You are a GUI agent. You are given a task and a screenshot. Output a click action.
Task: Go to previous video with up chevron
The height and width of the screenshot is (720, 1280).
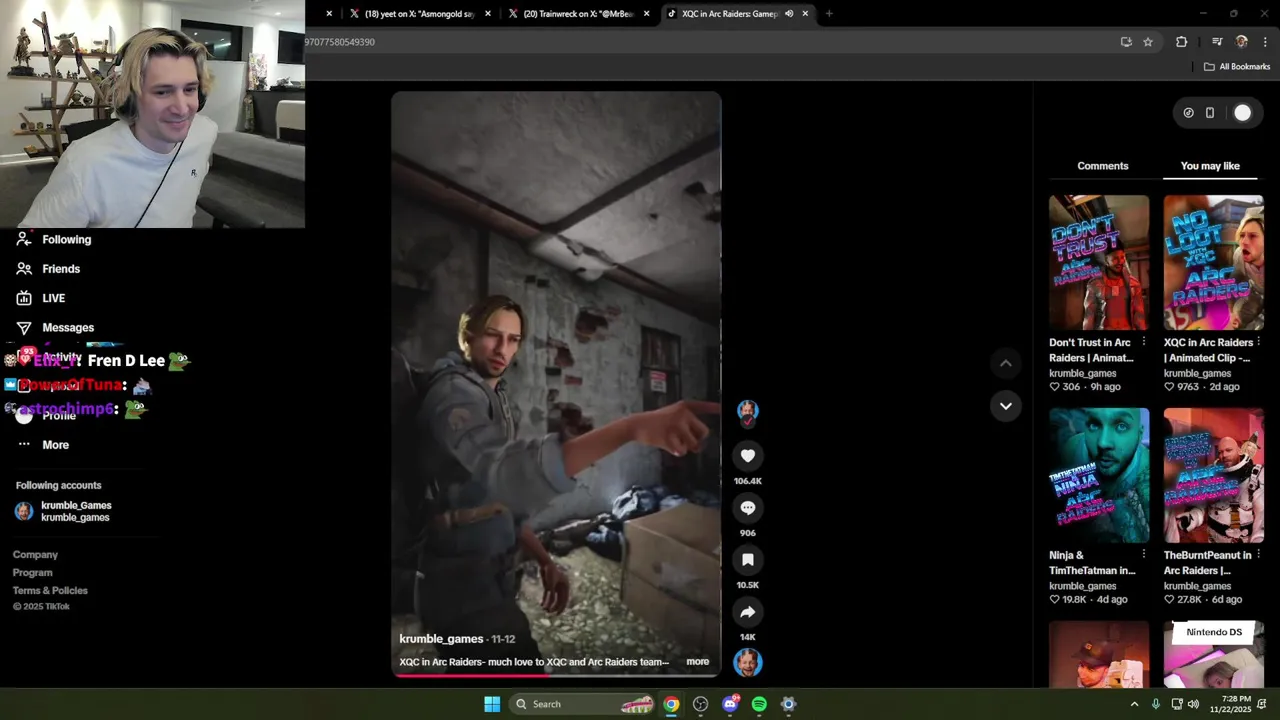point(1006,364)
